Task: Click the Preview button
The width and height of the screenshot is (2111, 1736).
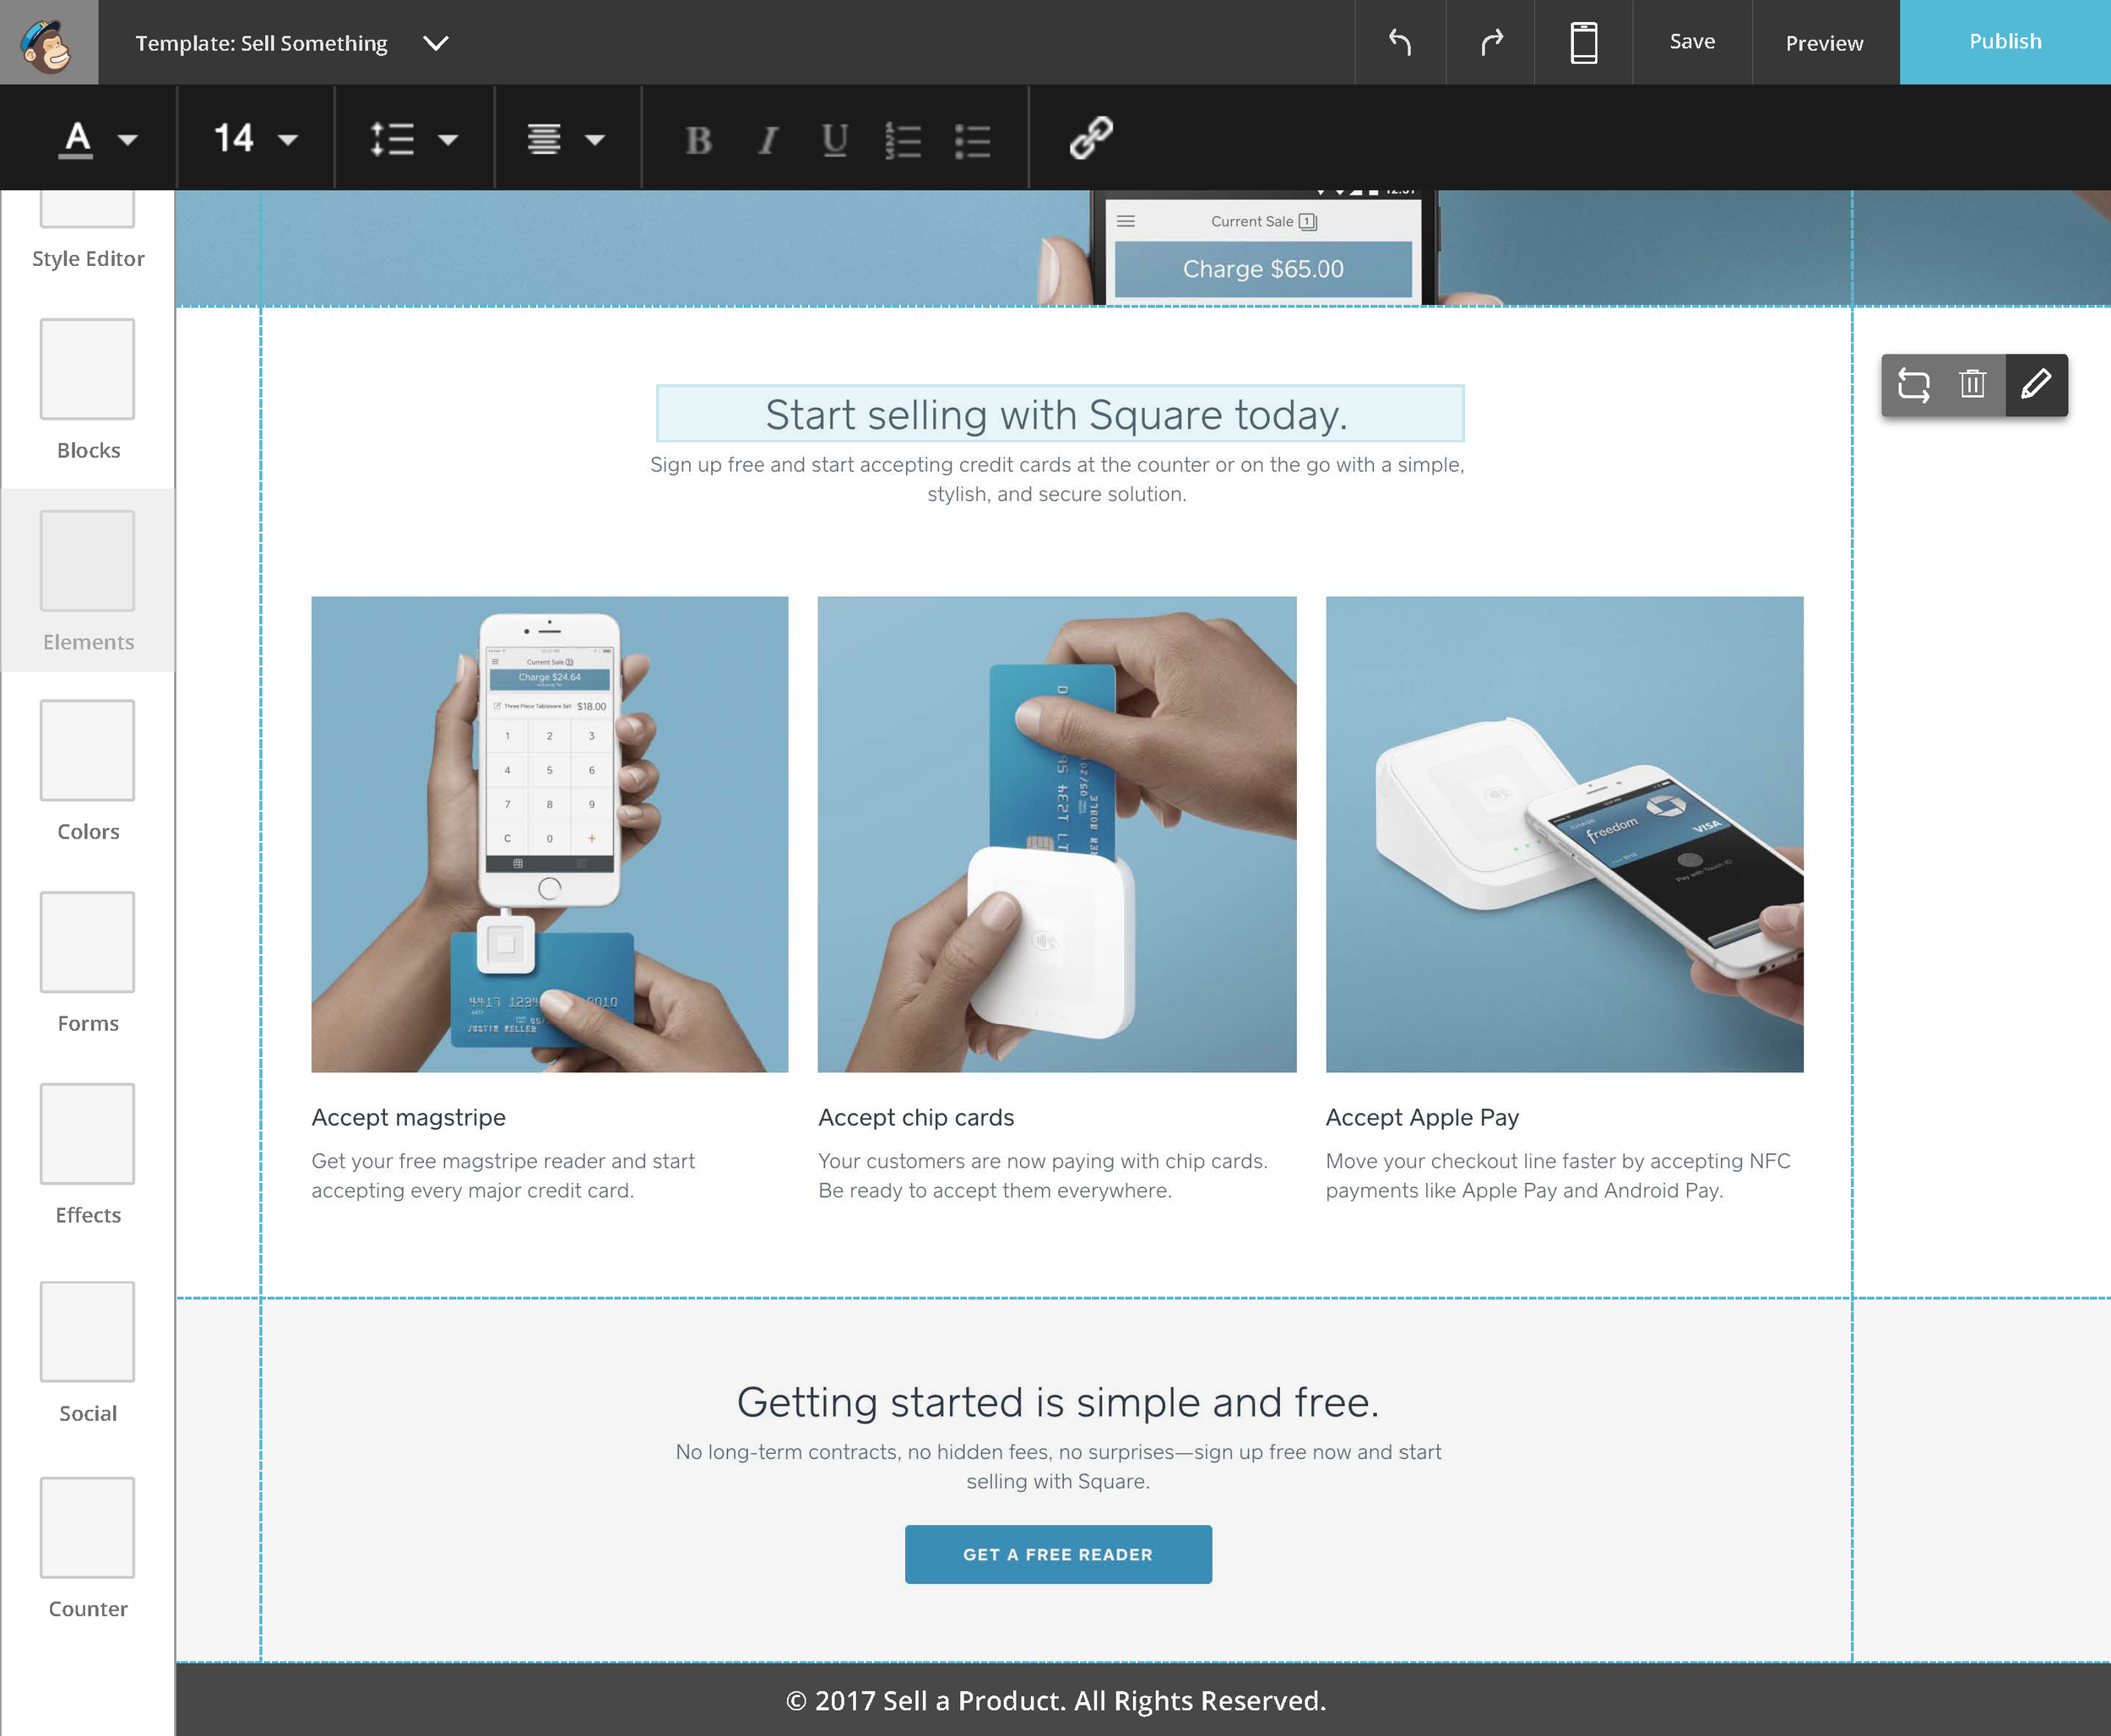Action: tap(1825, 42)
